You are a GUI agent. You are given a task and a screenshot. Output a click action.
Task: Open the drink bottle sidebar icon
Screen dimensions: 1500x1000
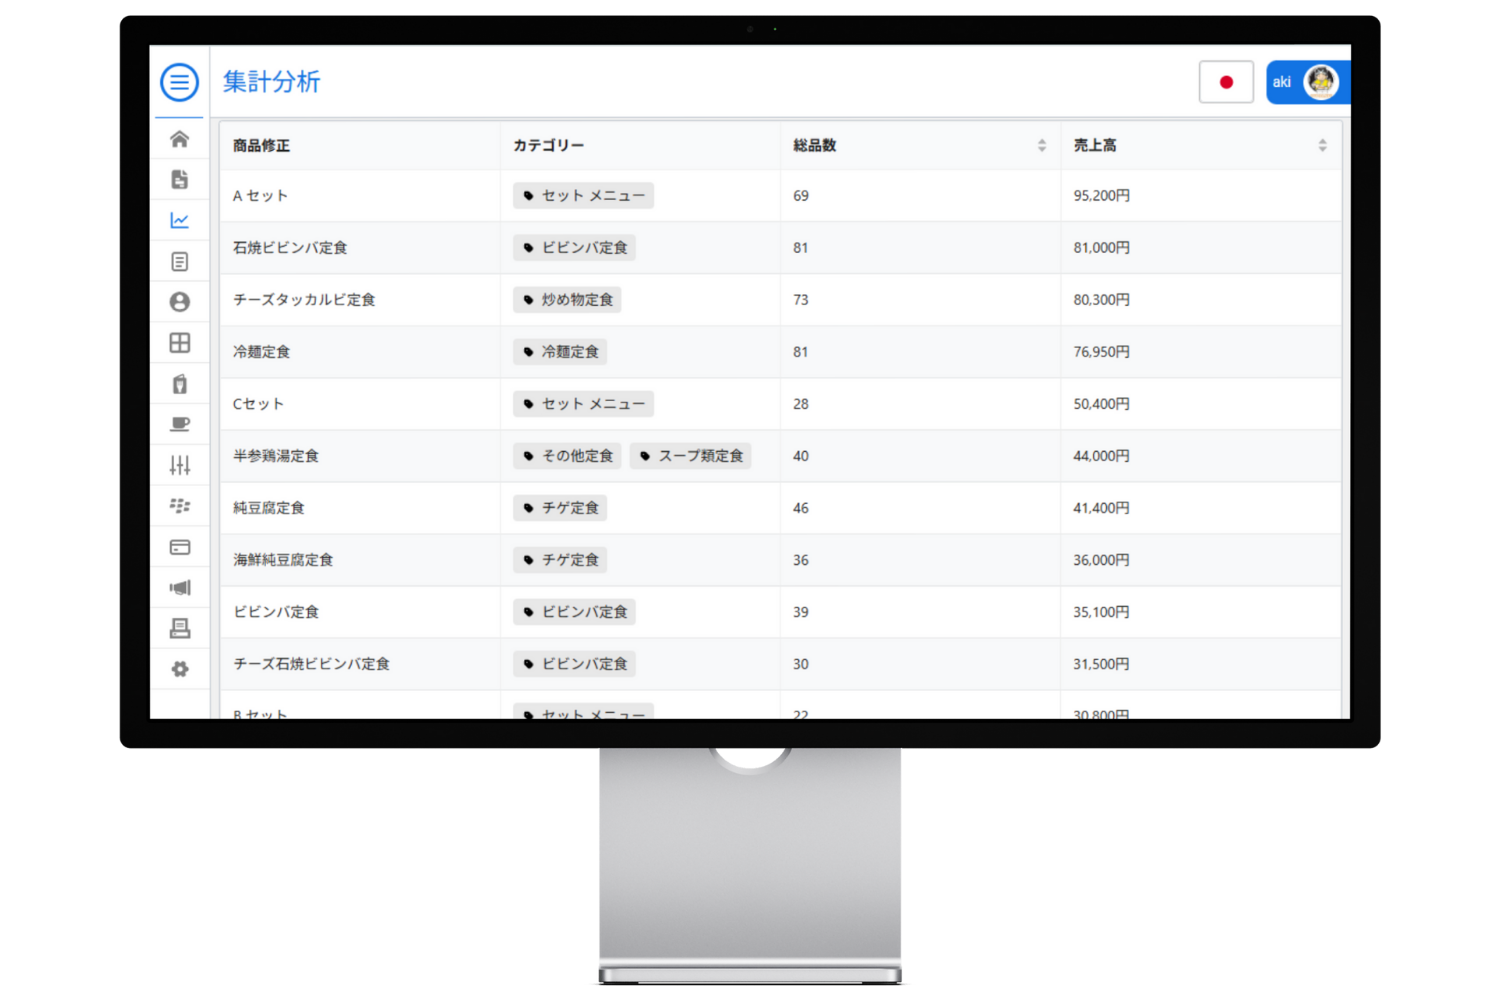tap(180, 383)
